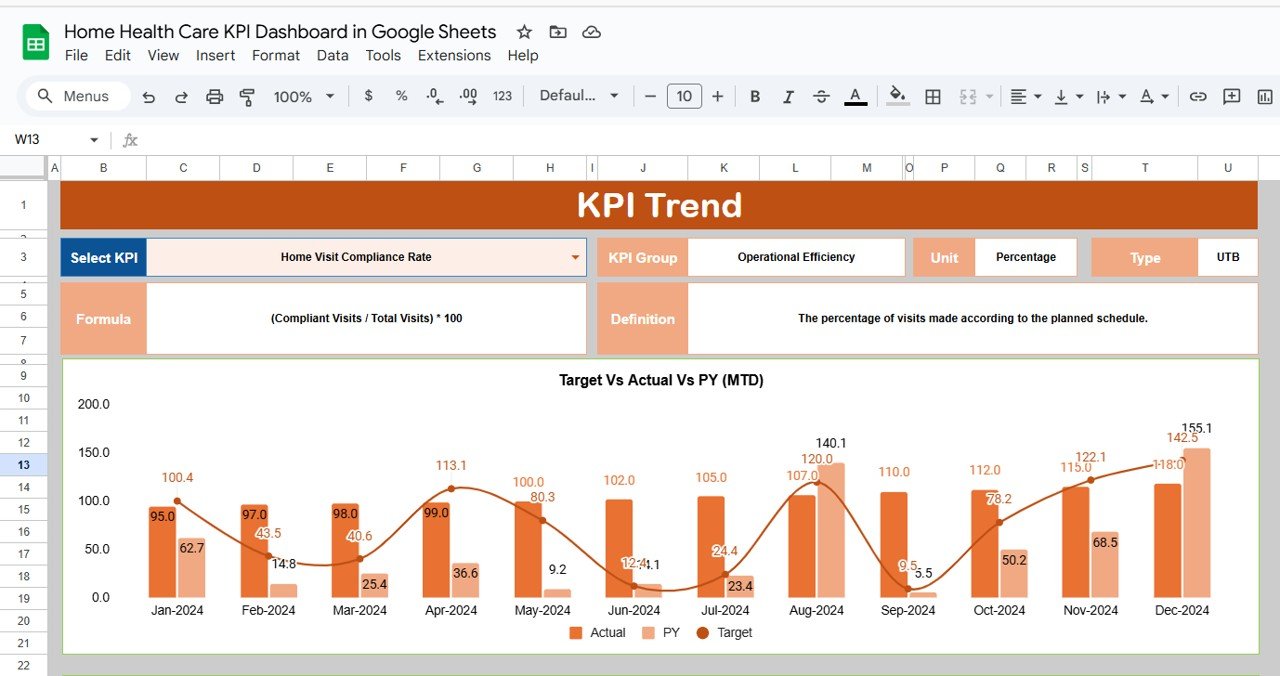Open the Select KPI dropdown arrow
Viewport: 1280px width, 676px height.
(575, 258)
